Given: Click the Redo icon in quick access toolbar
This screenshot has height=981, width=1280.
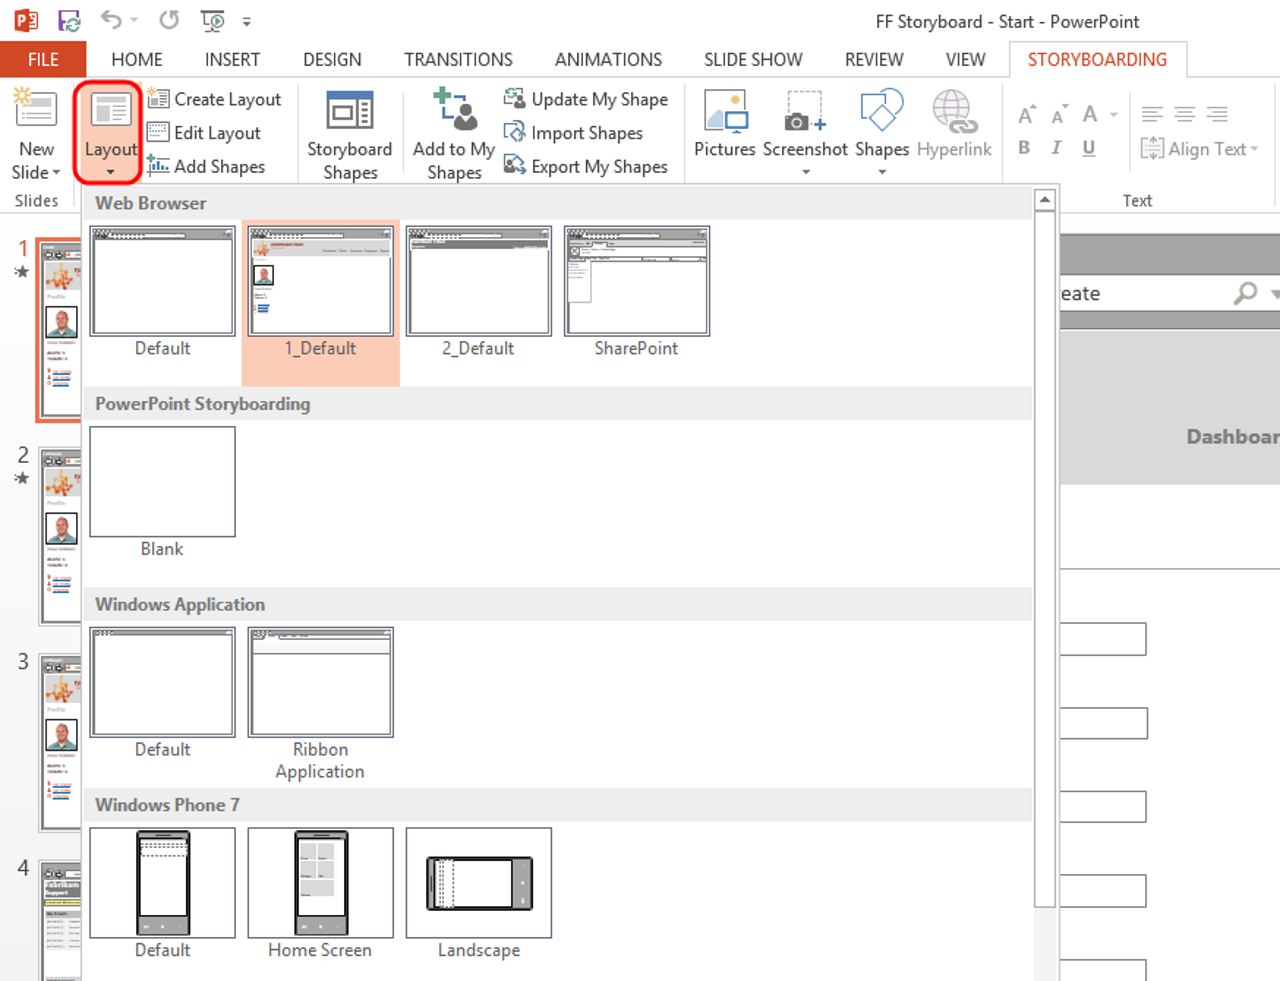Looking at the screenshot, I should click(169, 20).
